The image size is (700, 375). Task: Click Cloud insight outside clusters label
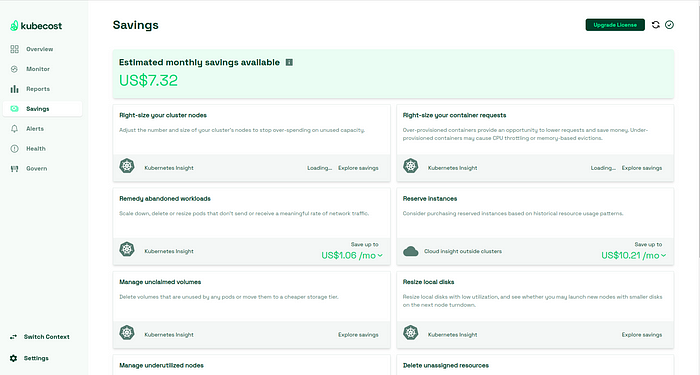tap(463, 251)
